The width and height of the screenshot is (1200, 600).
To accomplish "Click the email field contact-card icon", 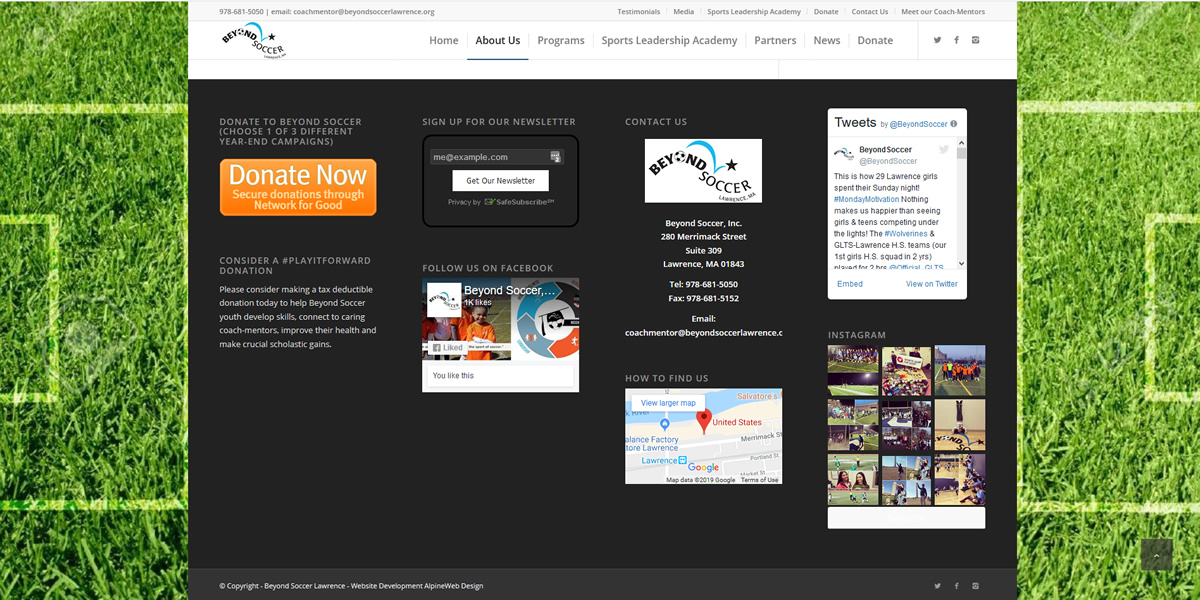I will (x=556, y=157).
